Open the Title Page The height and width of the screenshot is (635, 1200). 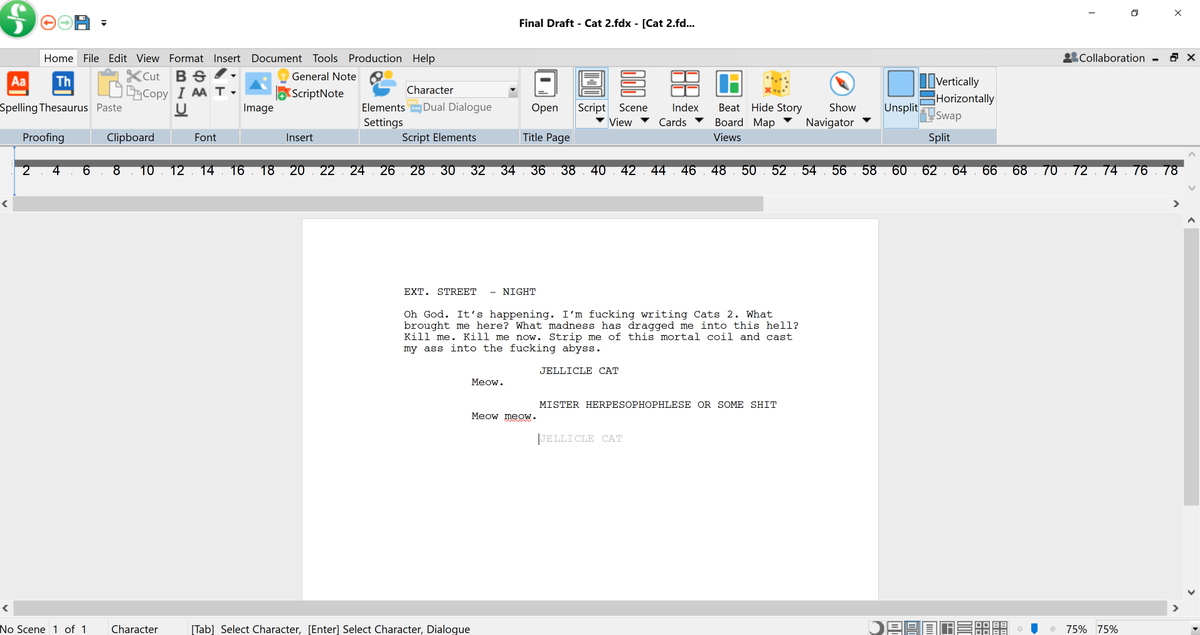(545, 92)
